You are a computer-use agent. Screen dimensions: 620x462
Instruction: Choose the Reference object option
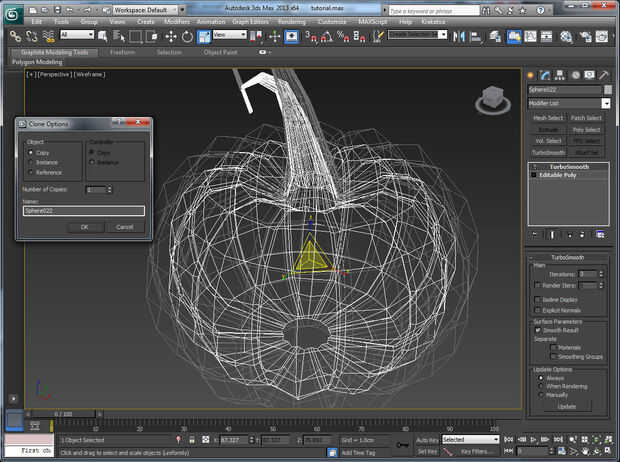[30, 170]
